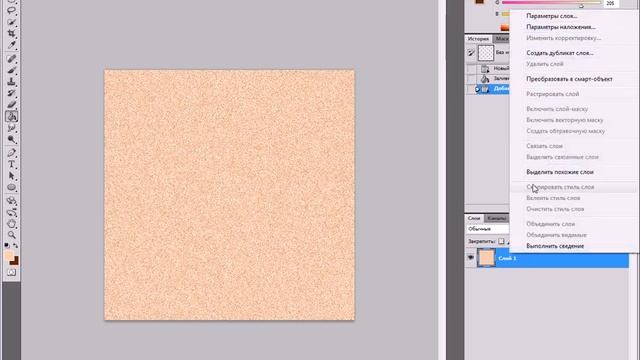Select the Слой 1 layer thumbnail
Screen dimensions: 640x360
point(486,258)
